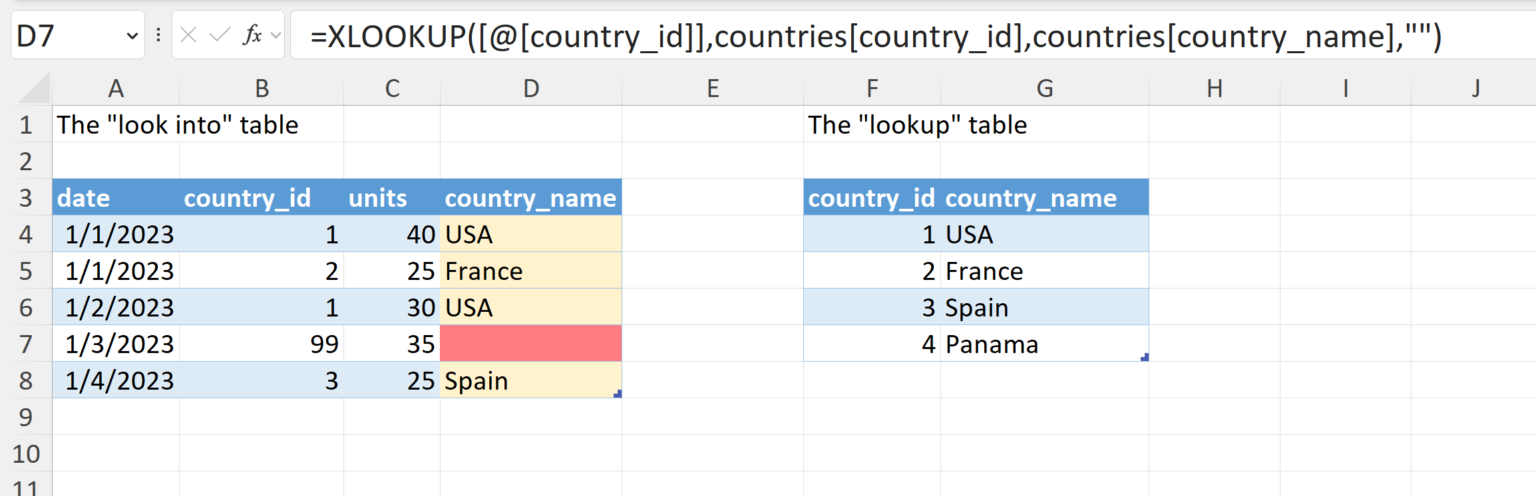Screen dimensions: 1536x496
Task: Click resize handle of the look into table
Action: [618, 394]
